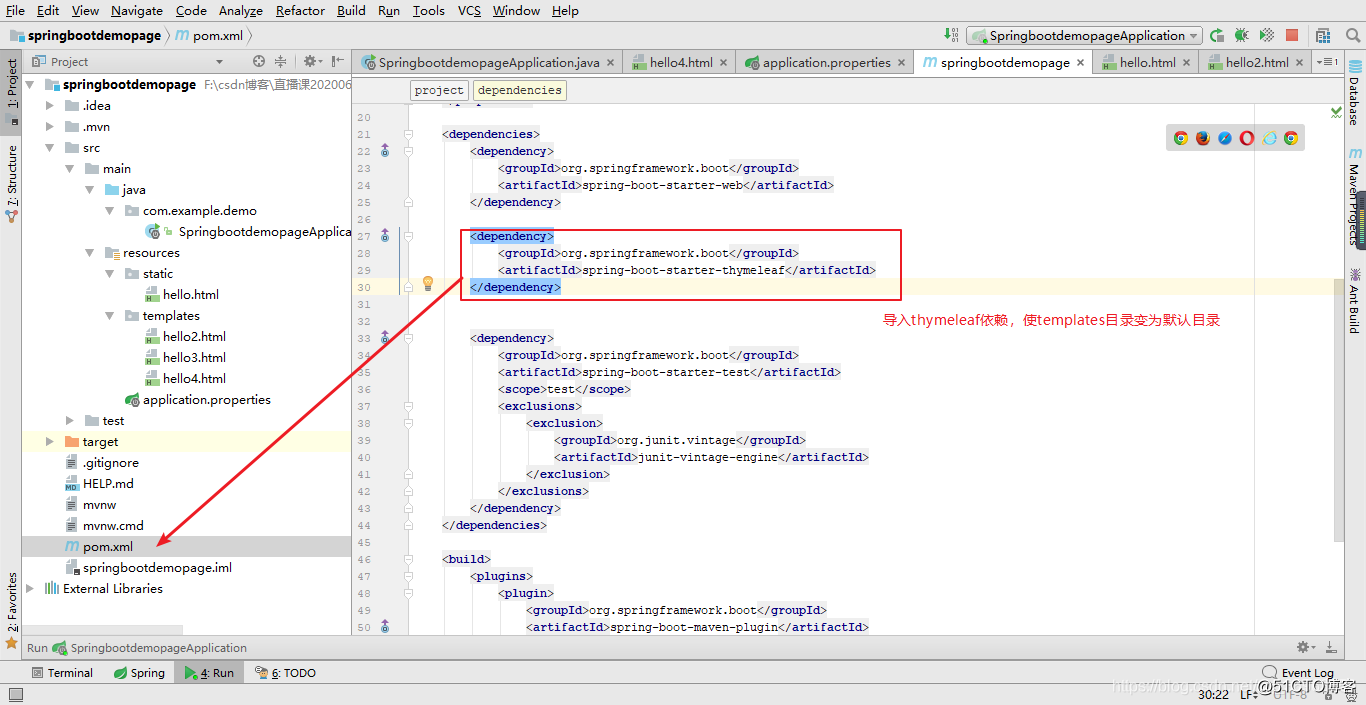The height and width of the screenshot is (705, 1366).
Task: Preview in Internet Explorer via the blue e icon
Action: (x=1269, y=138)
